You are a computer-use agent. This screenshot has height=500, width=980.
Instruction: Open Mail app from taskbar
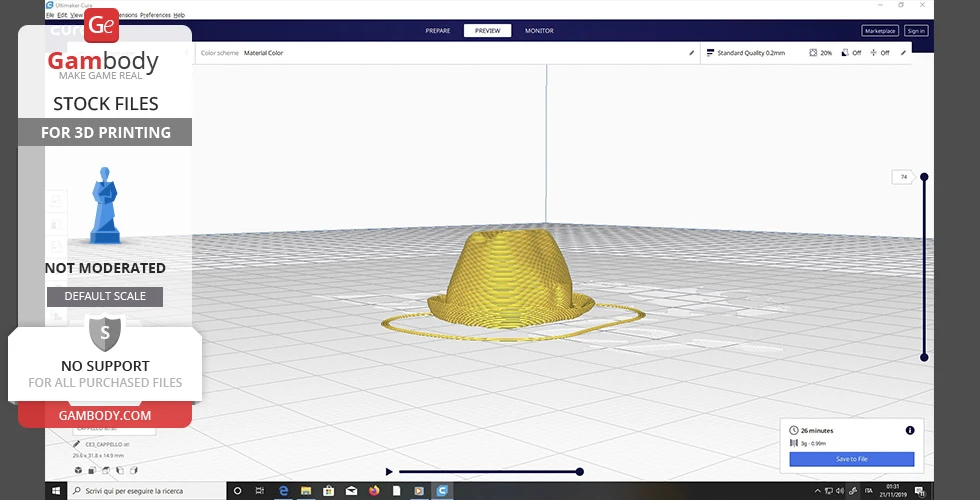coord(351,491)
